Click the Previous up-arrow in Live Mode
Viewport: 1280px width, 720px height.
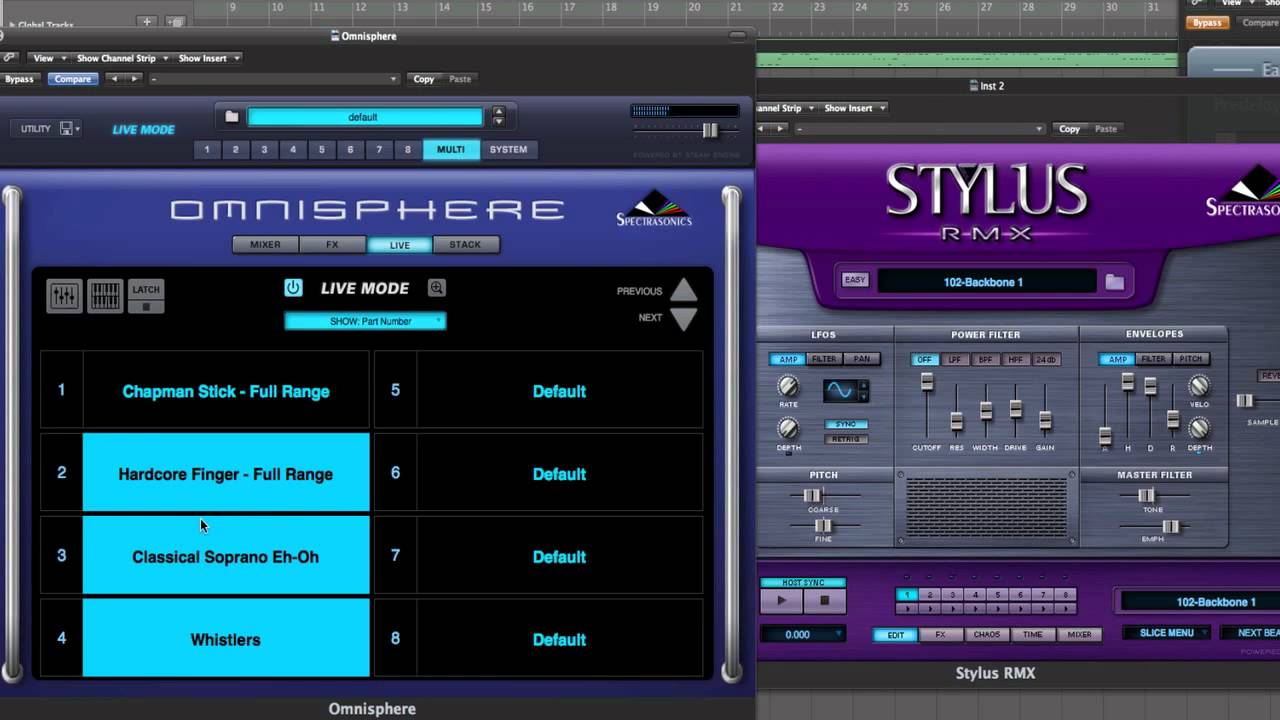(x=684, y=290)
